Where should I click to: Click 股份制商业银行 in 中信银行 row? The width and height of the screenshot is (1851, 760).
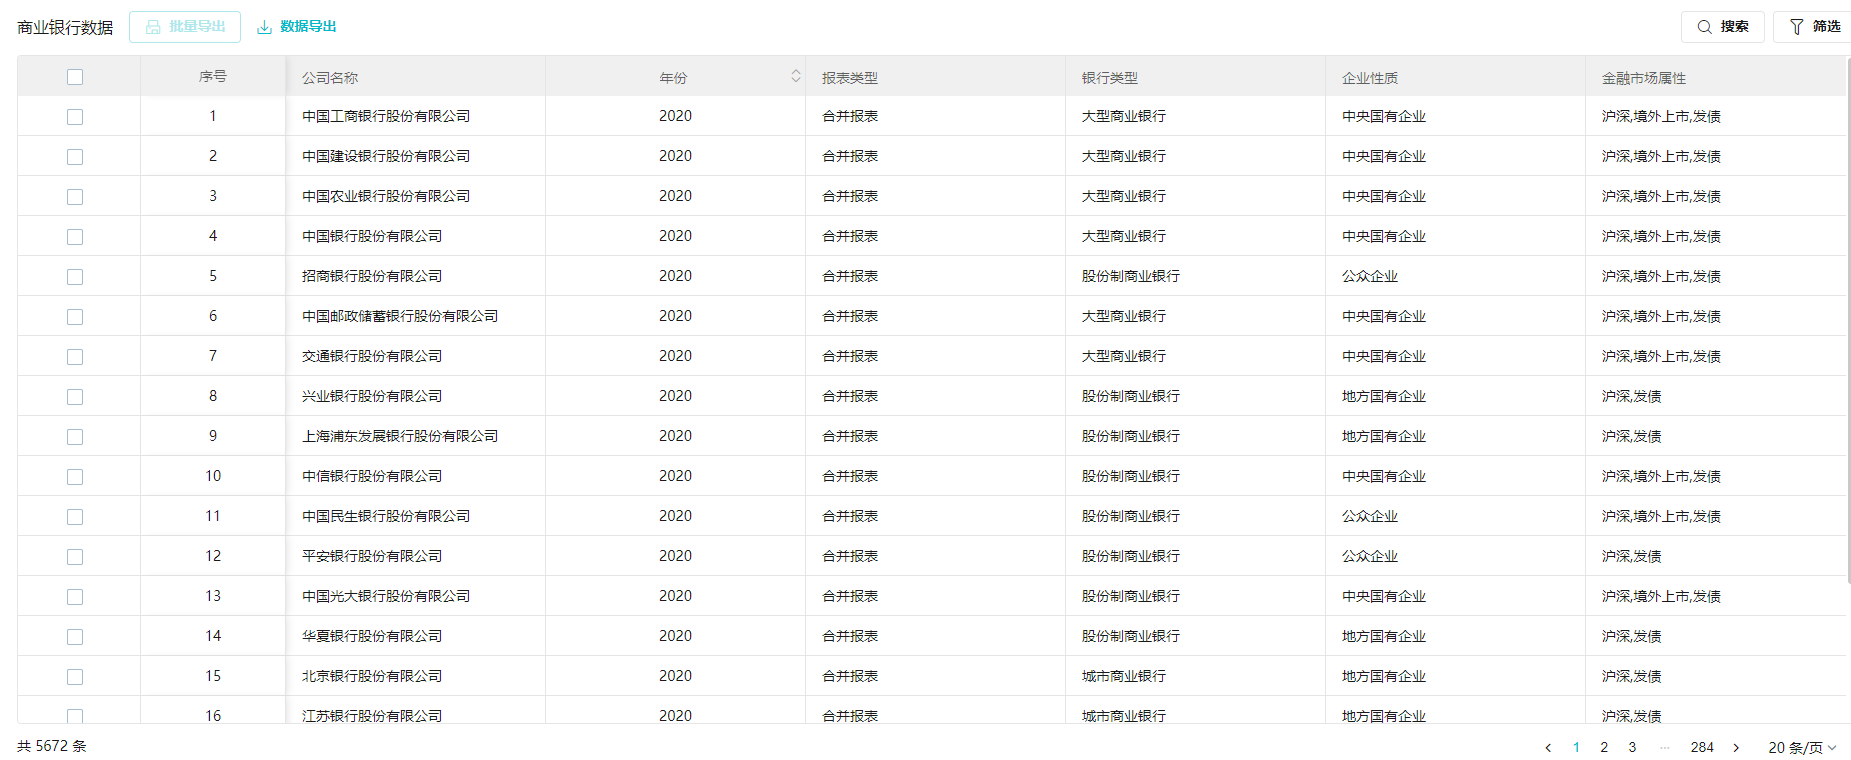tap(1131, 476)
